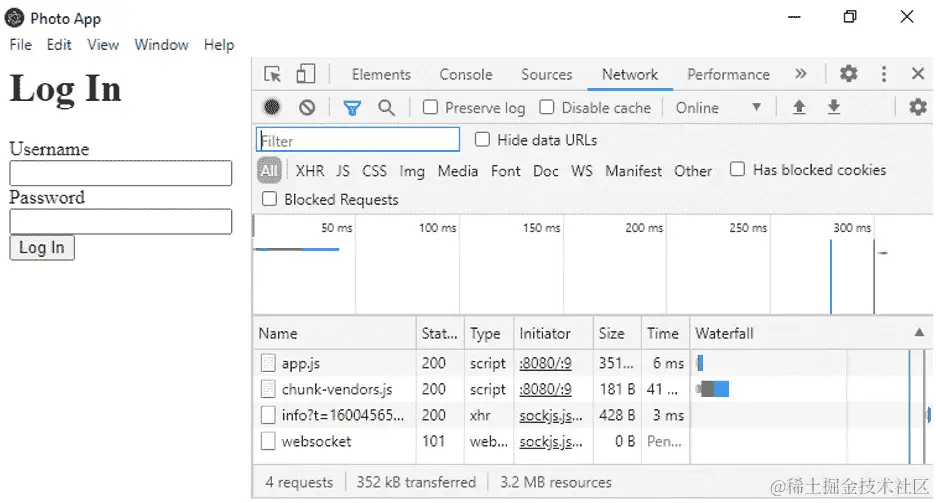Export HAR file with download arrow

click(834, 107)
